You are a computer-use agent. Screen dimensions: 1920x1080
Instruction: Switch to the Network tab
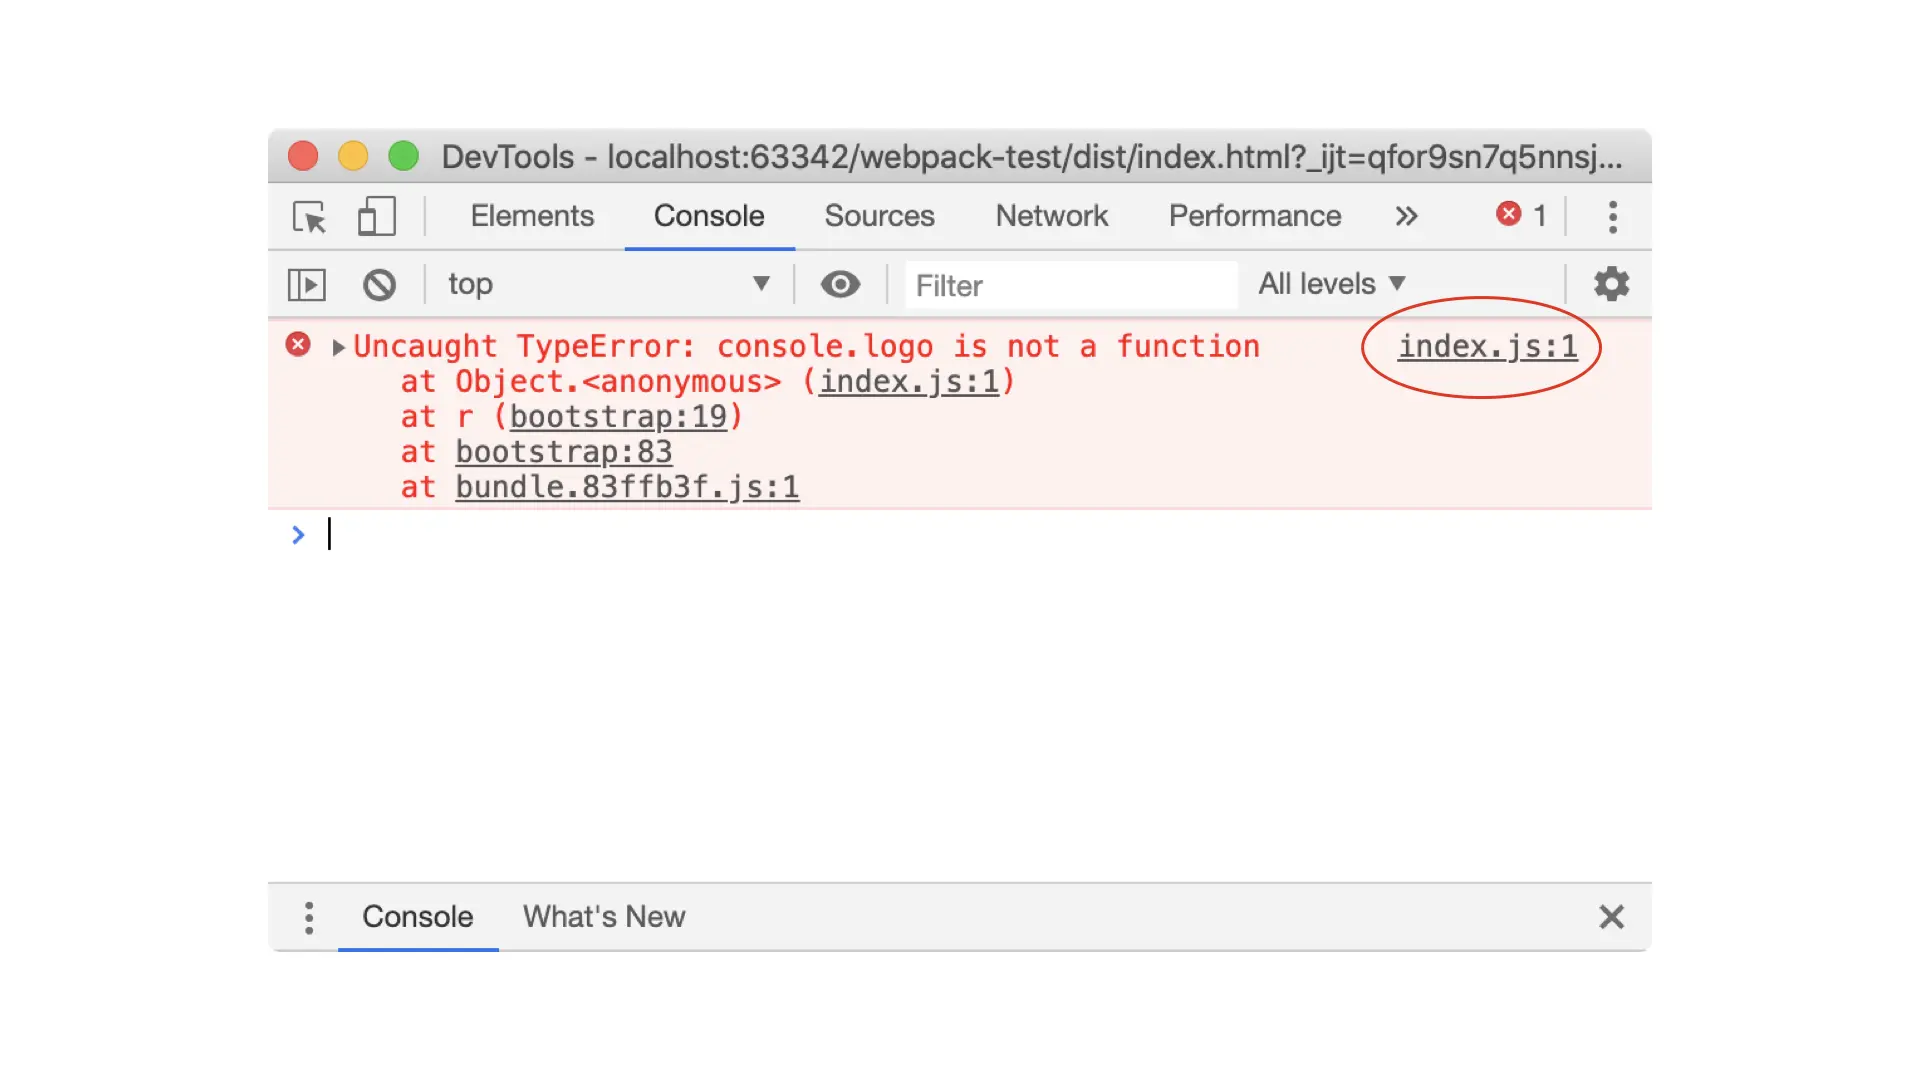coord(1051,217)
